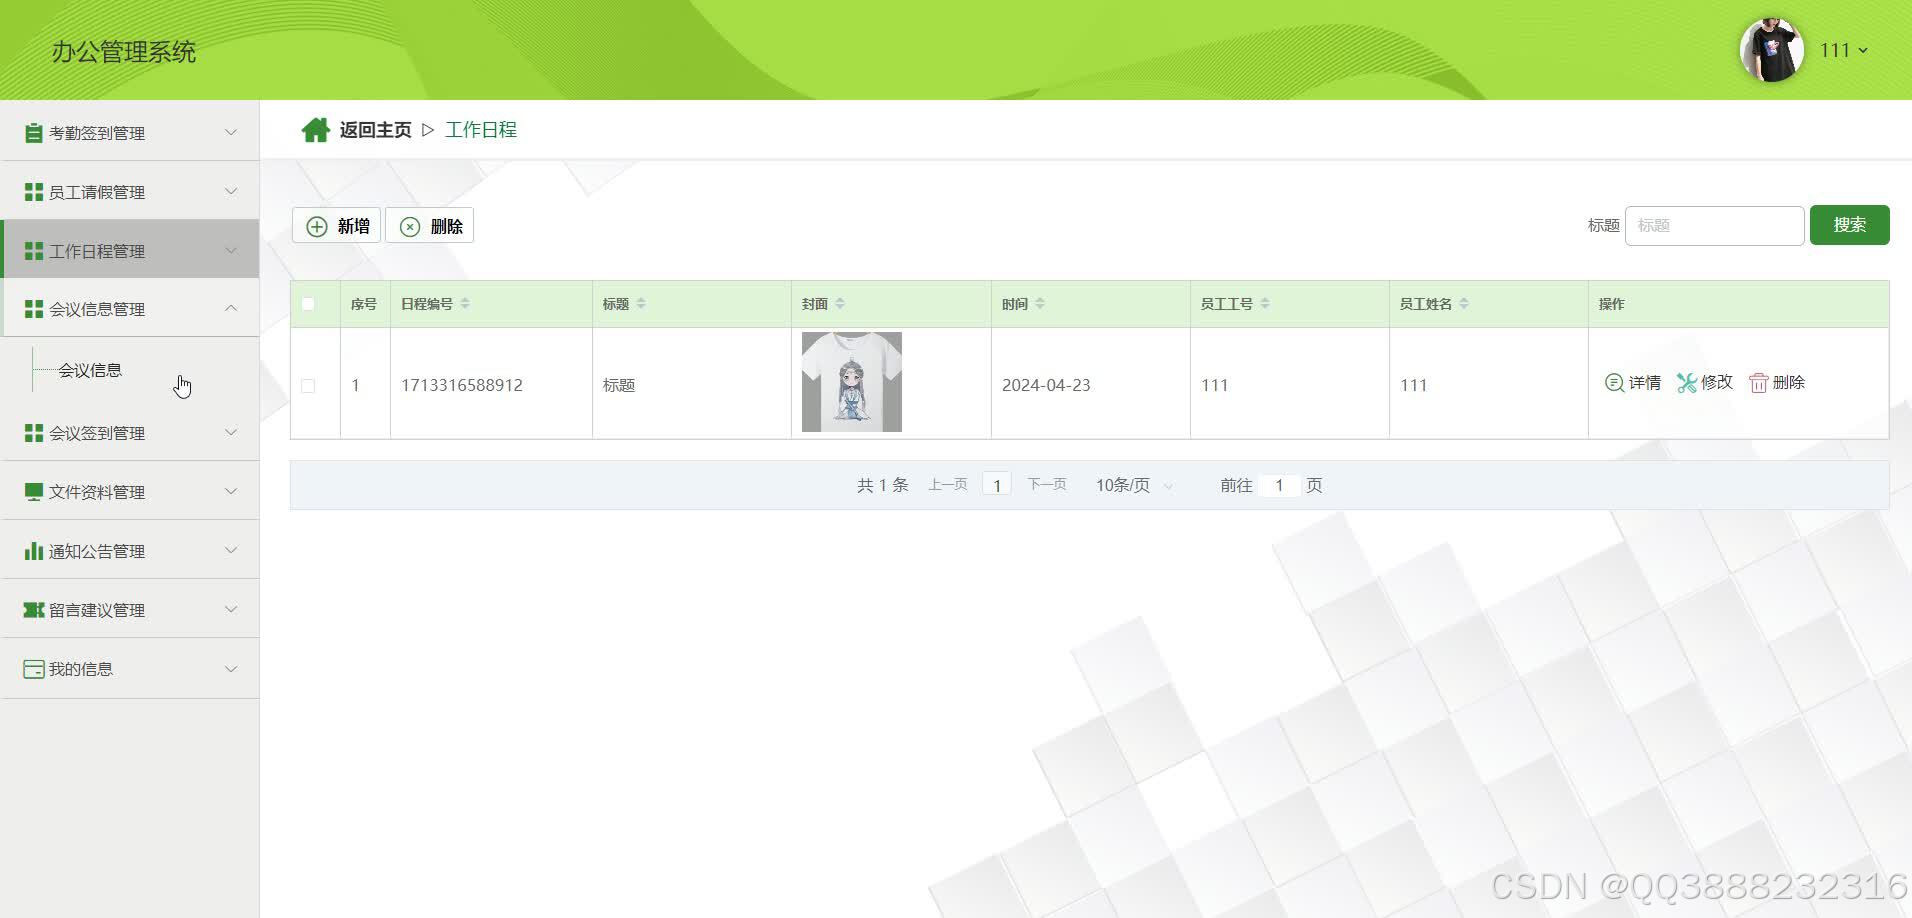Click the 搜索 search button
The image size is (1912, 918).
[1849, 225]
